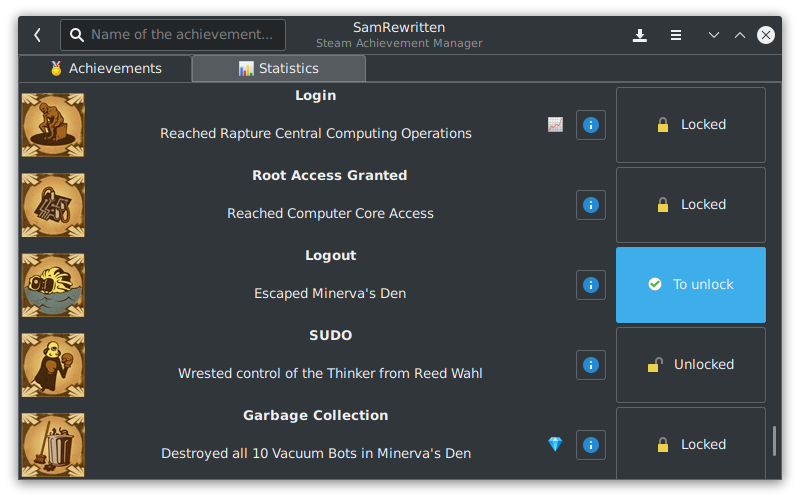Screen dimensions: 800x500
Task: Show info for the SUDO achievement
Action: click(x=591, y=365)
